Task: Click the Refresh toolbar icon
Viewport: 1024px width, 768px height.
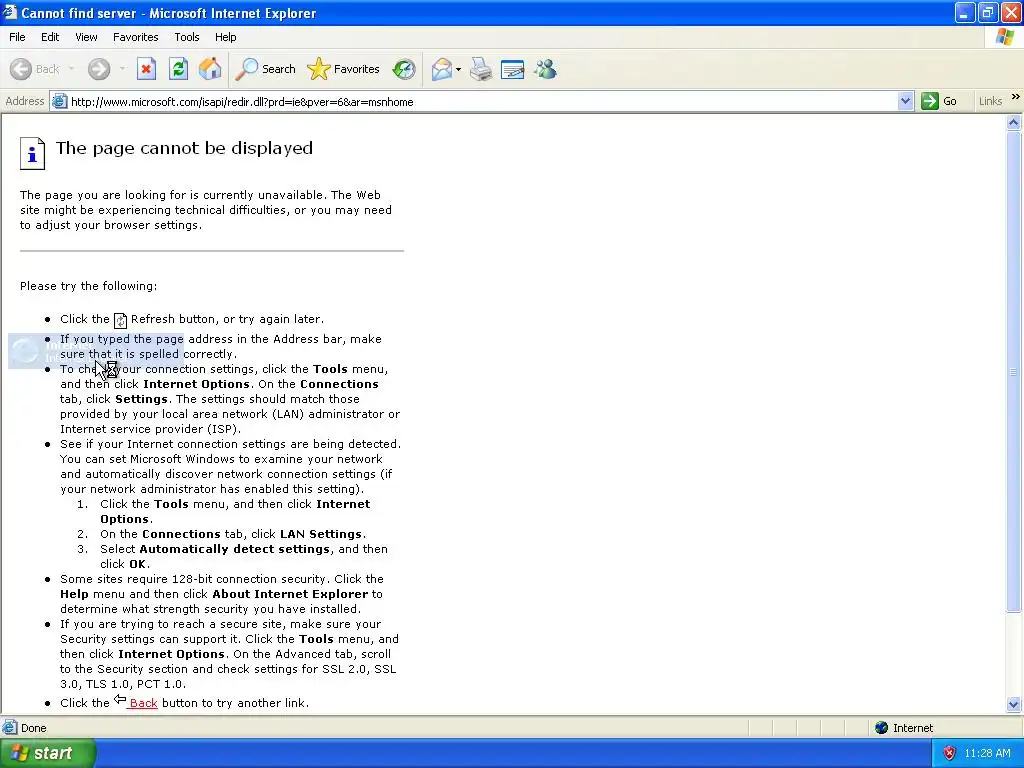Action: [178, 69]
